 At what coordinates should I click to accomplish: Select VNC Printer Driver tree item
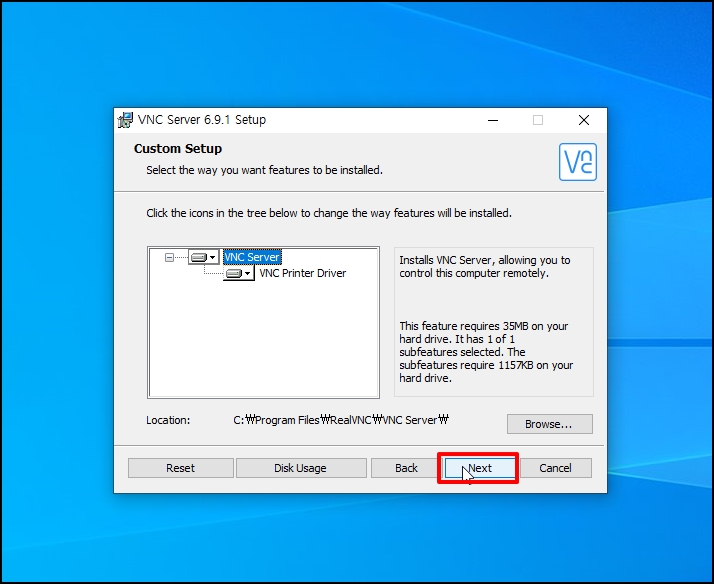(302, 273)
